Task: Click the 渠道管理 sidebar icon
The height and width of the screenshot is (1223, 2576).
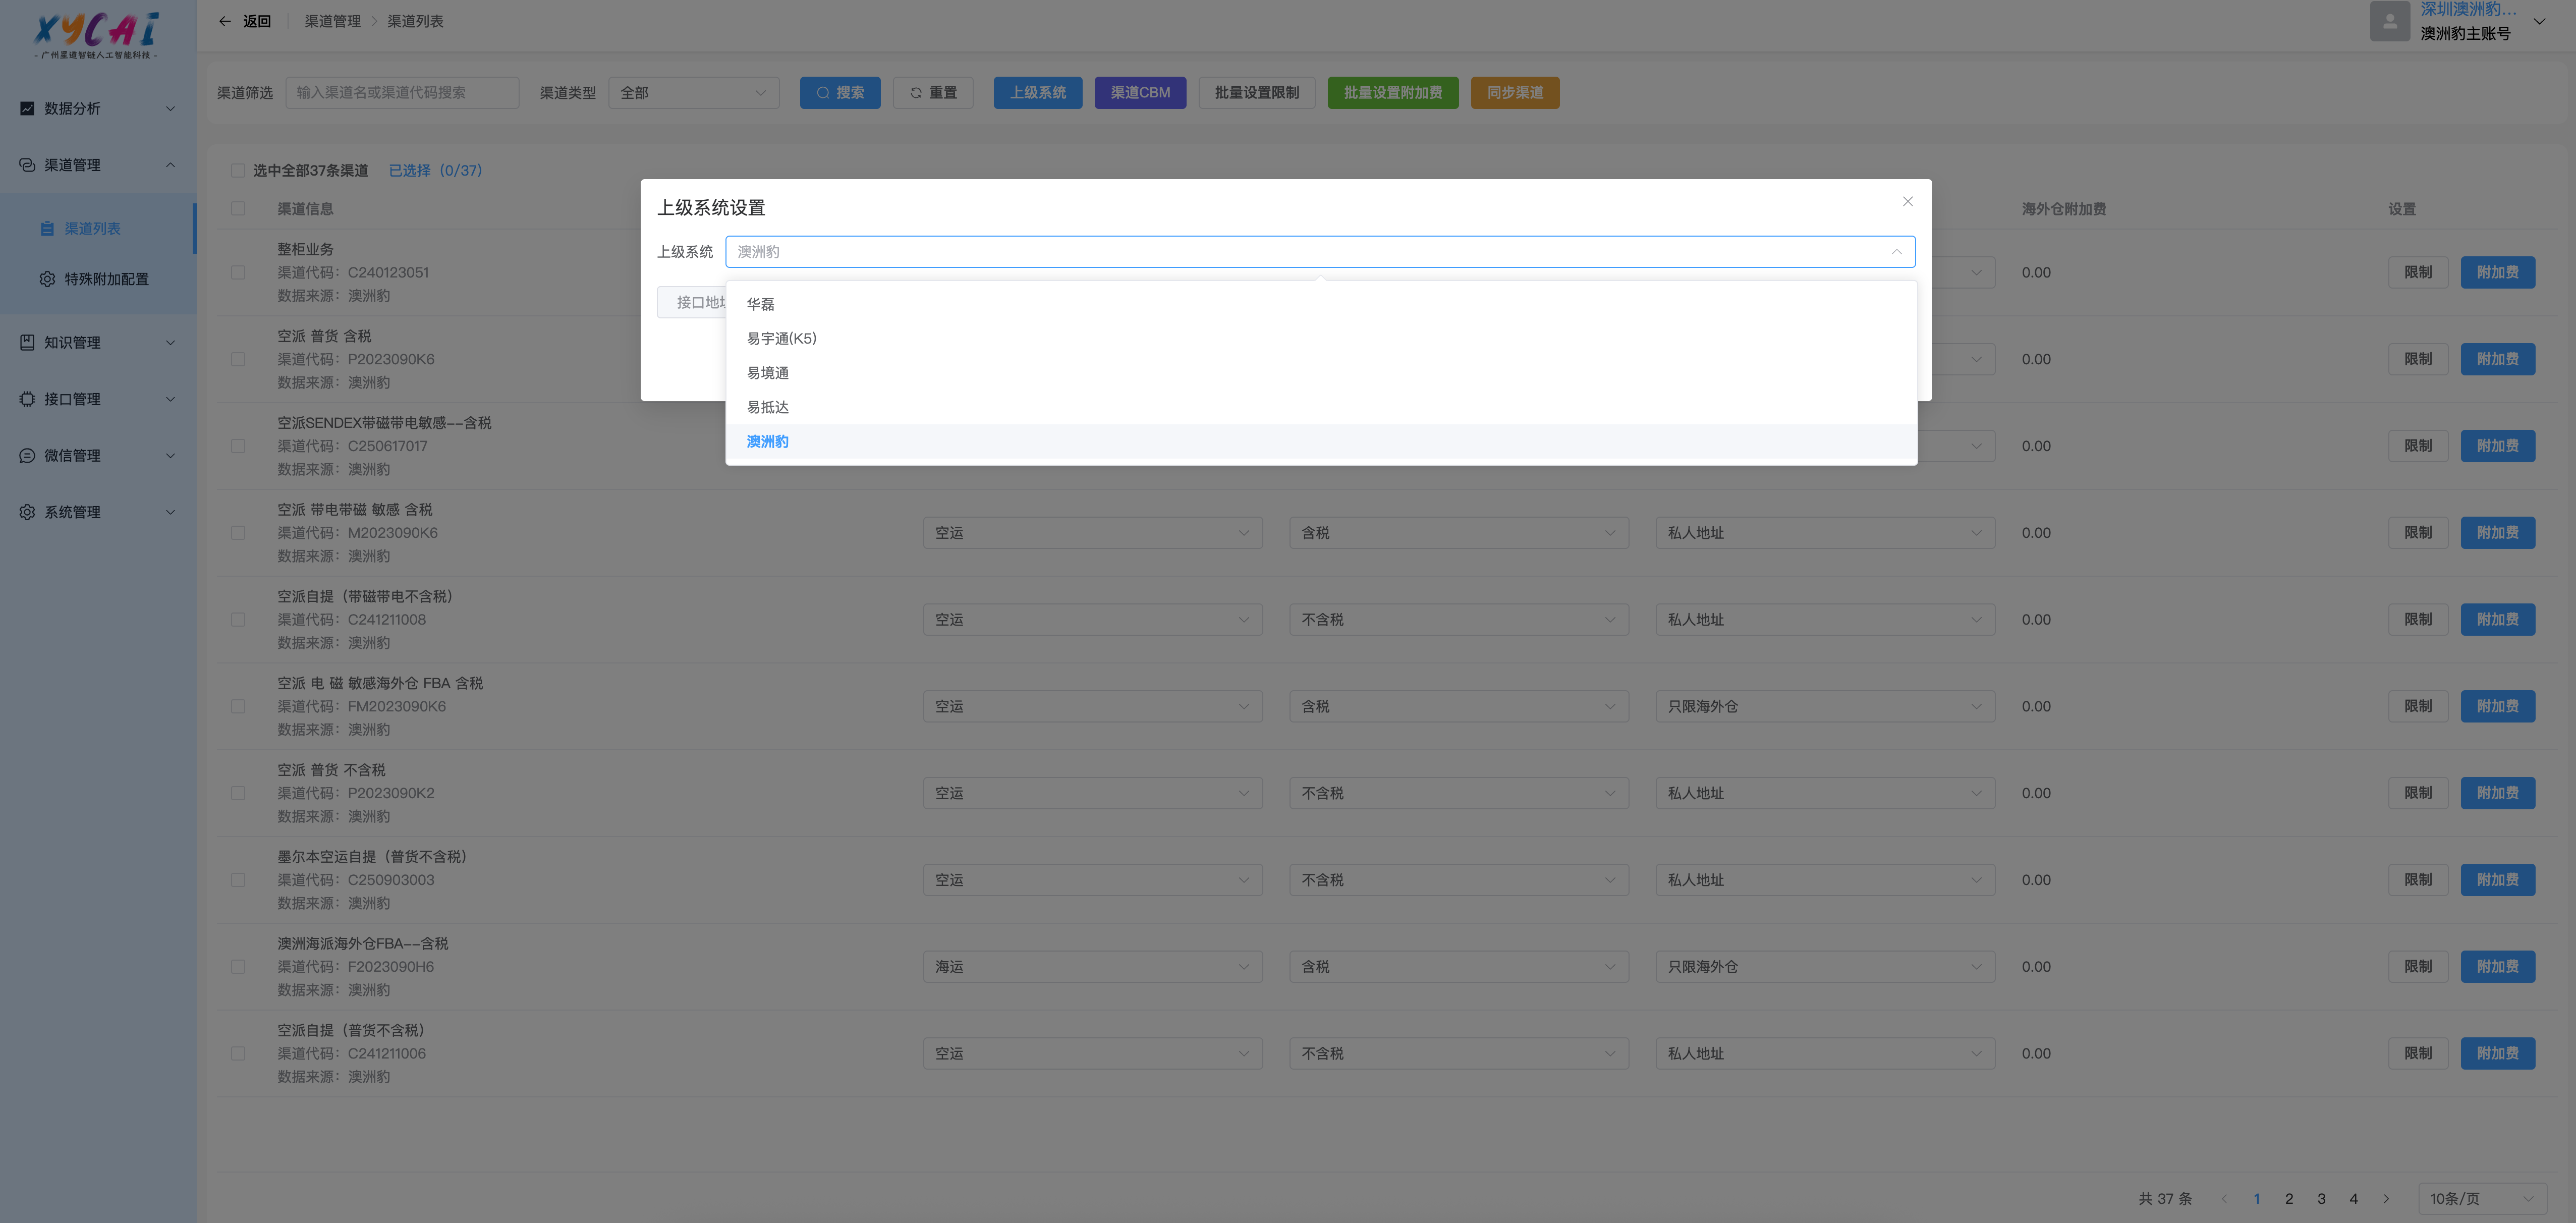Action: click(27, 165)
